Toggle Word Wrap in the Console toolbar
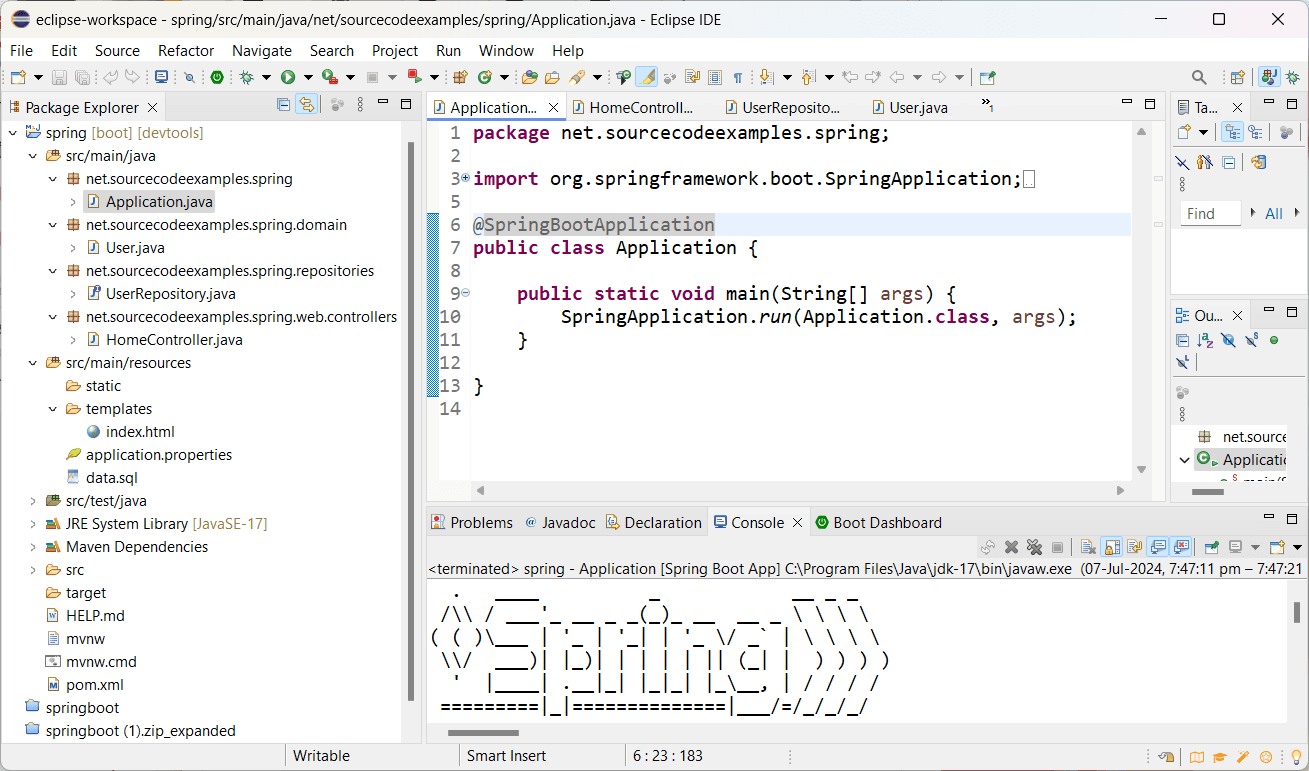 (1134, 547)
